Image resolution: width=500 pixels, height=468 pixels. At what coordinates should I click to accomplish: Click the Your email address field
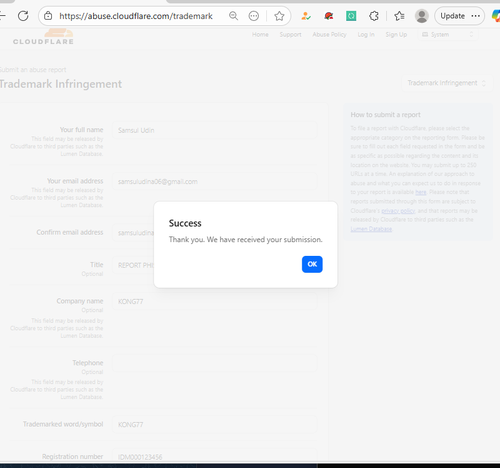(x=215, y=182)
